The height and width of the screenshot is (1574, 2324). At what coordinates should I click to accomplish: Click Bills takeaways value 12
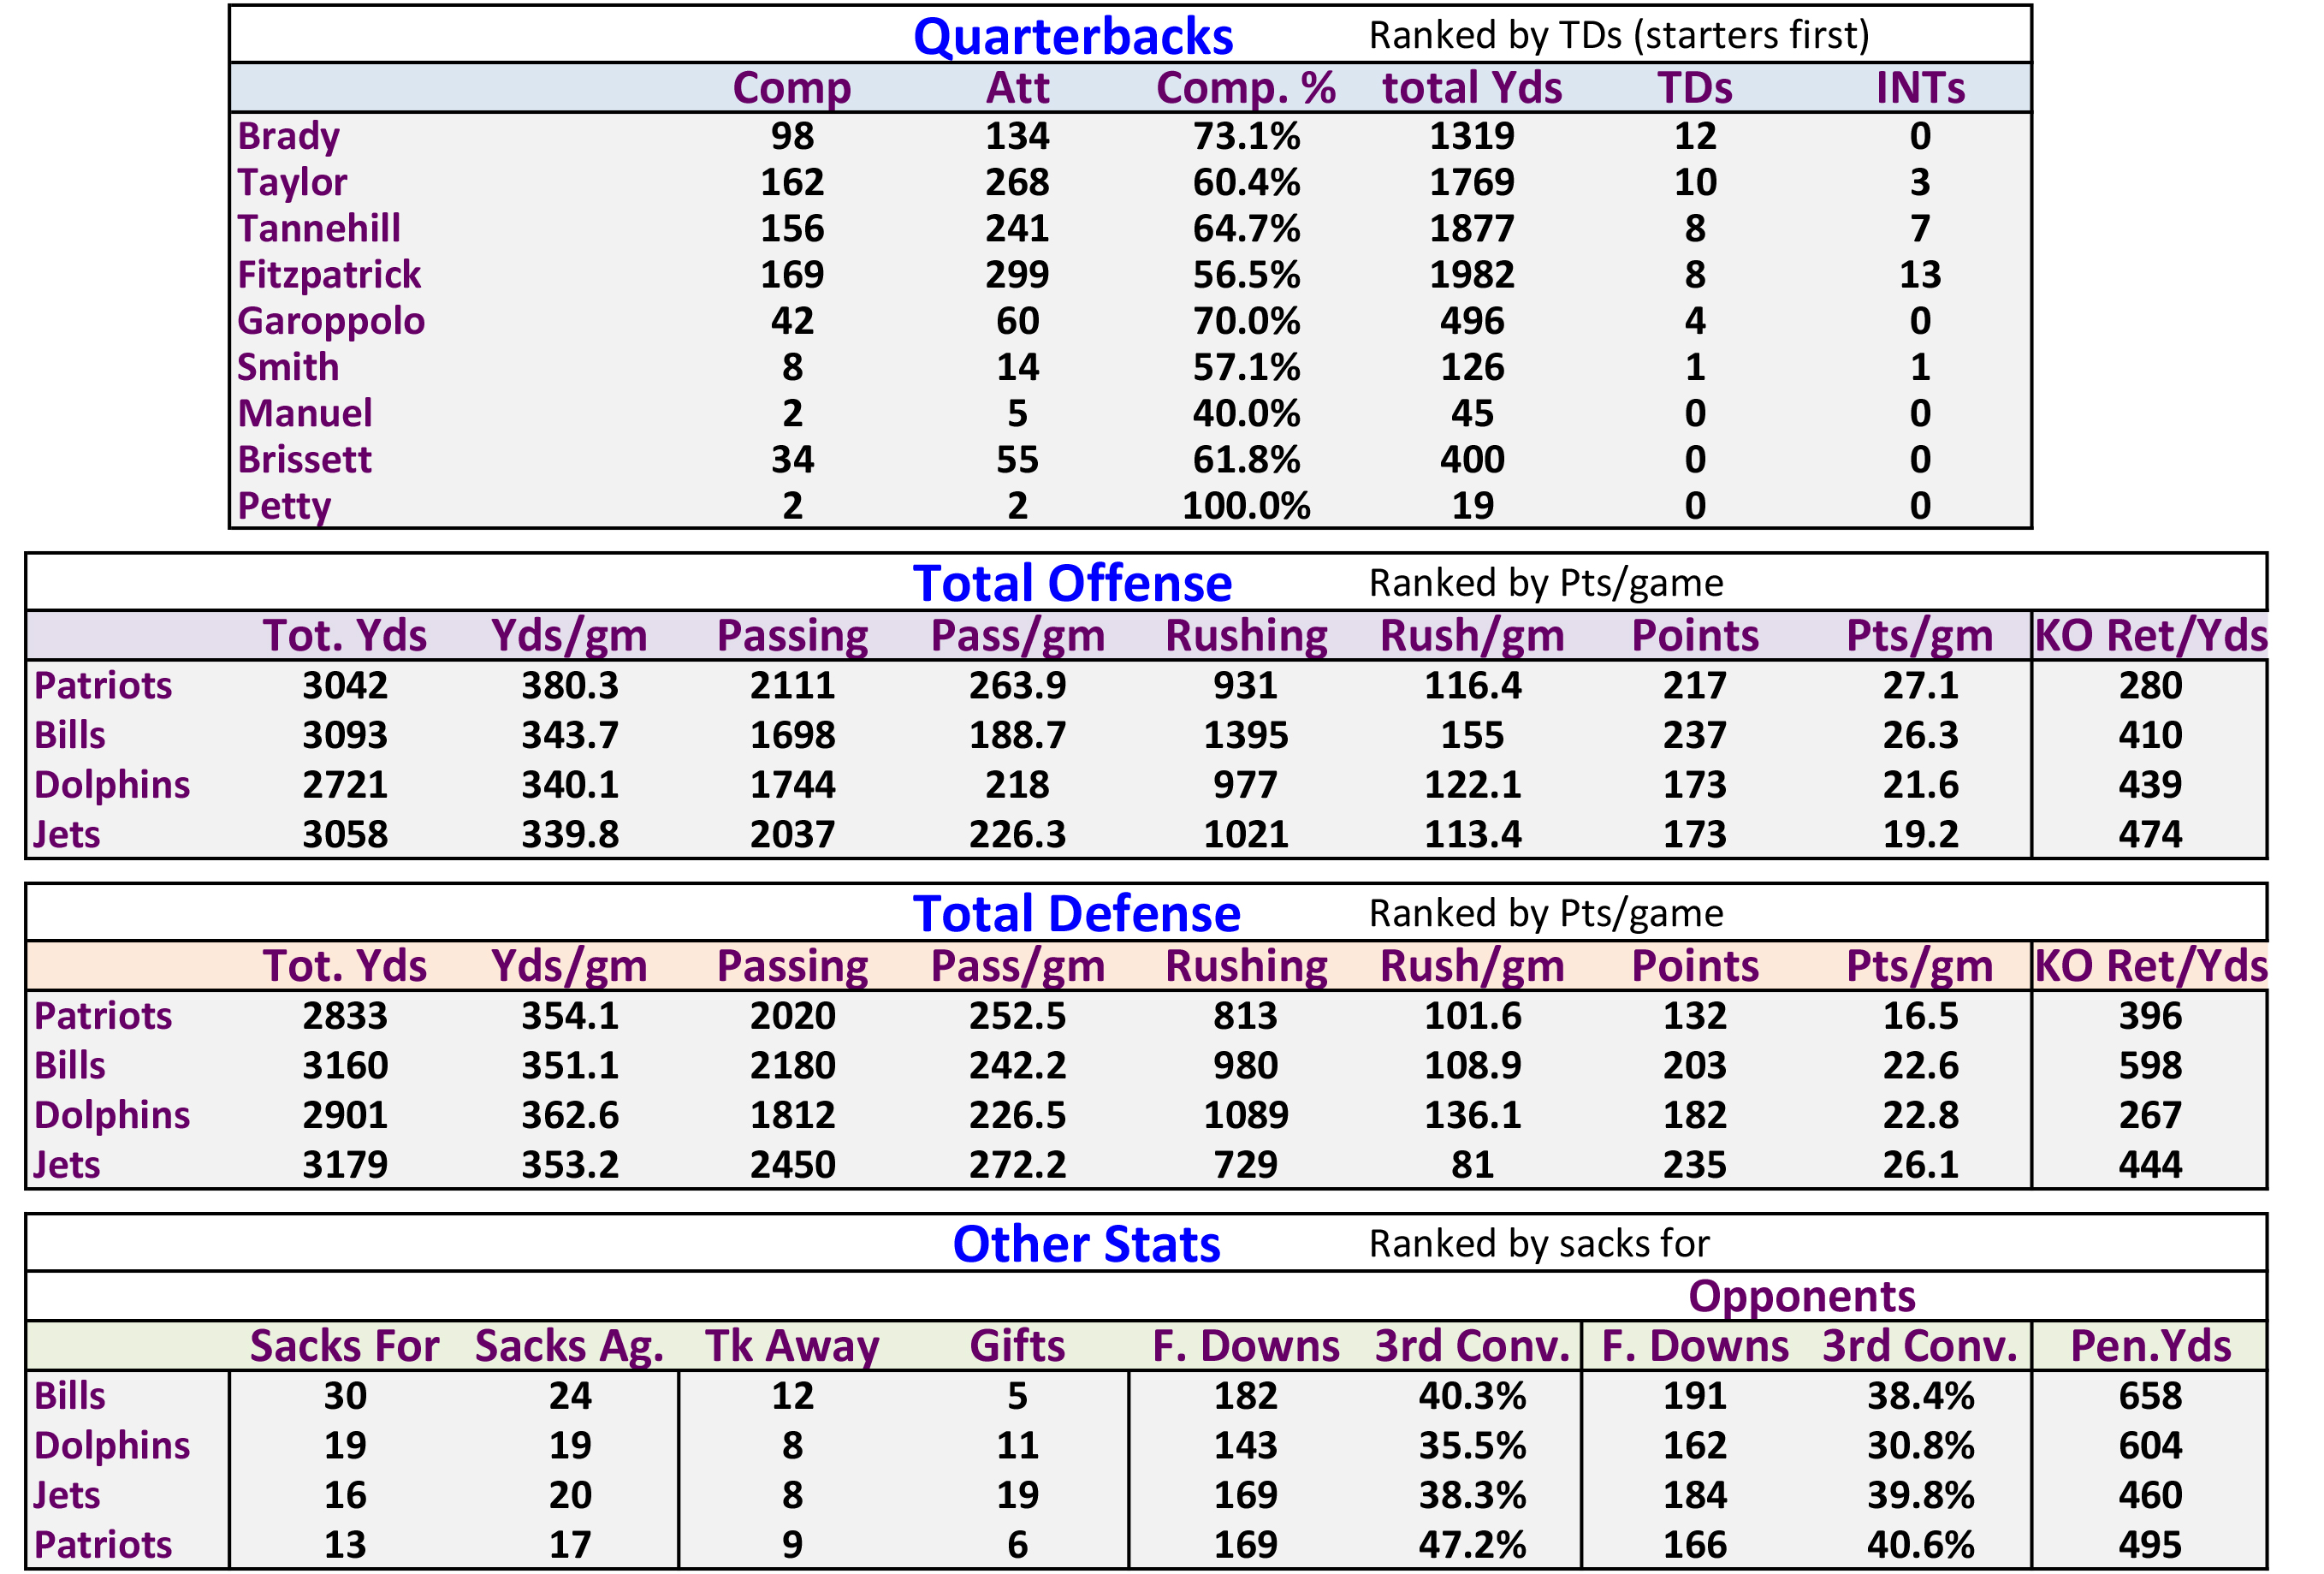tap(792, 1395)
